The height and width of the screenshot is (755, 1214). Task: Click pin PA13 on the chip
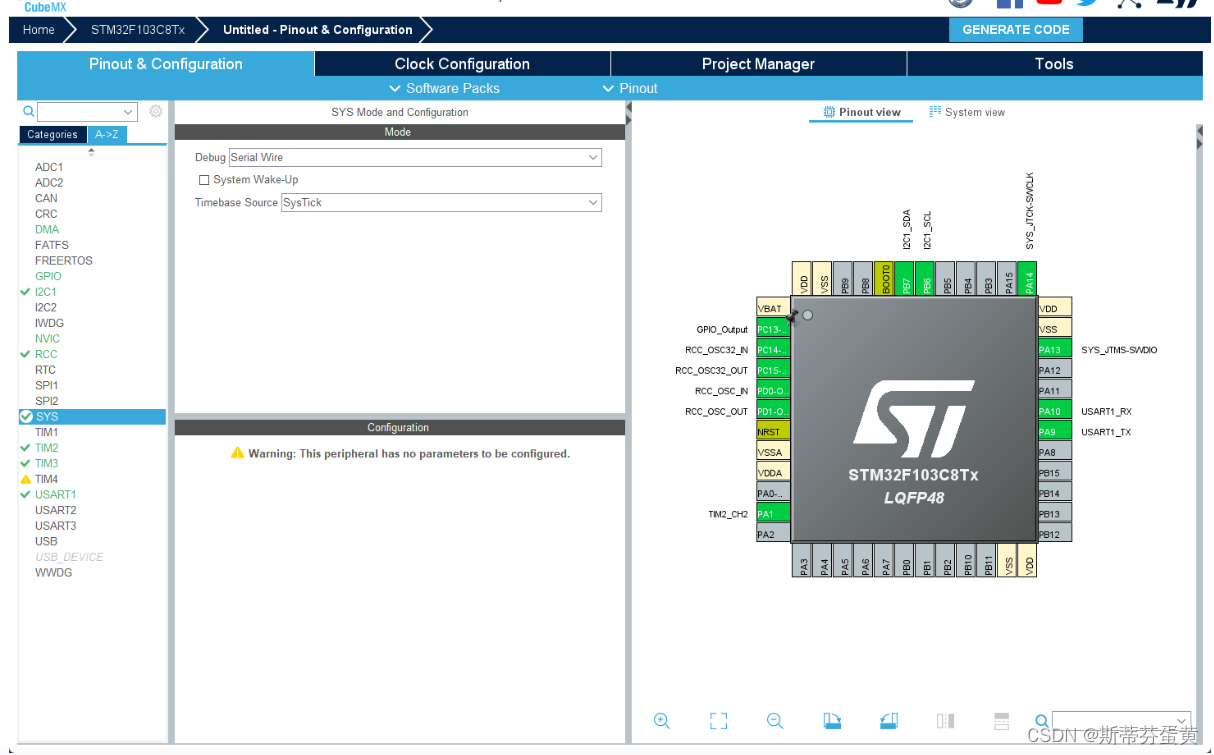(1054, 350)
